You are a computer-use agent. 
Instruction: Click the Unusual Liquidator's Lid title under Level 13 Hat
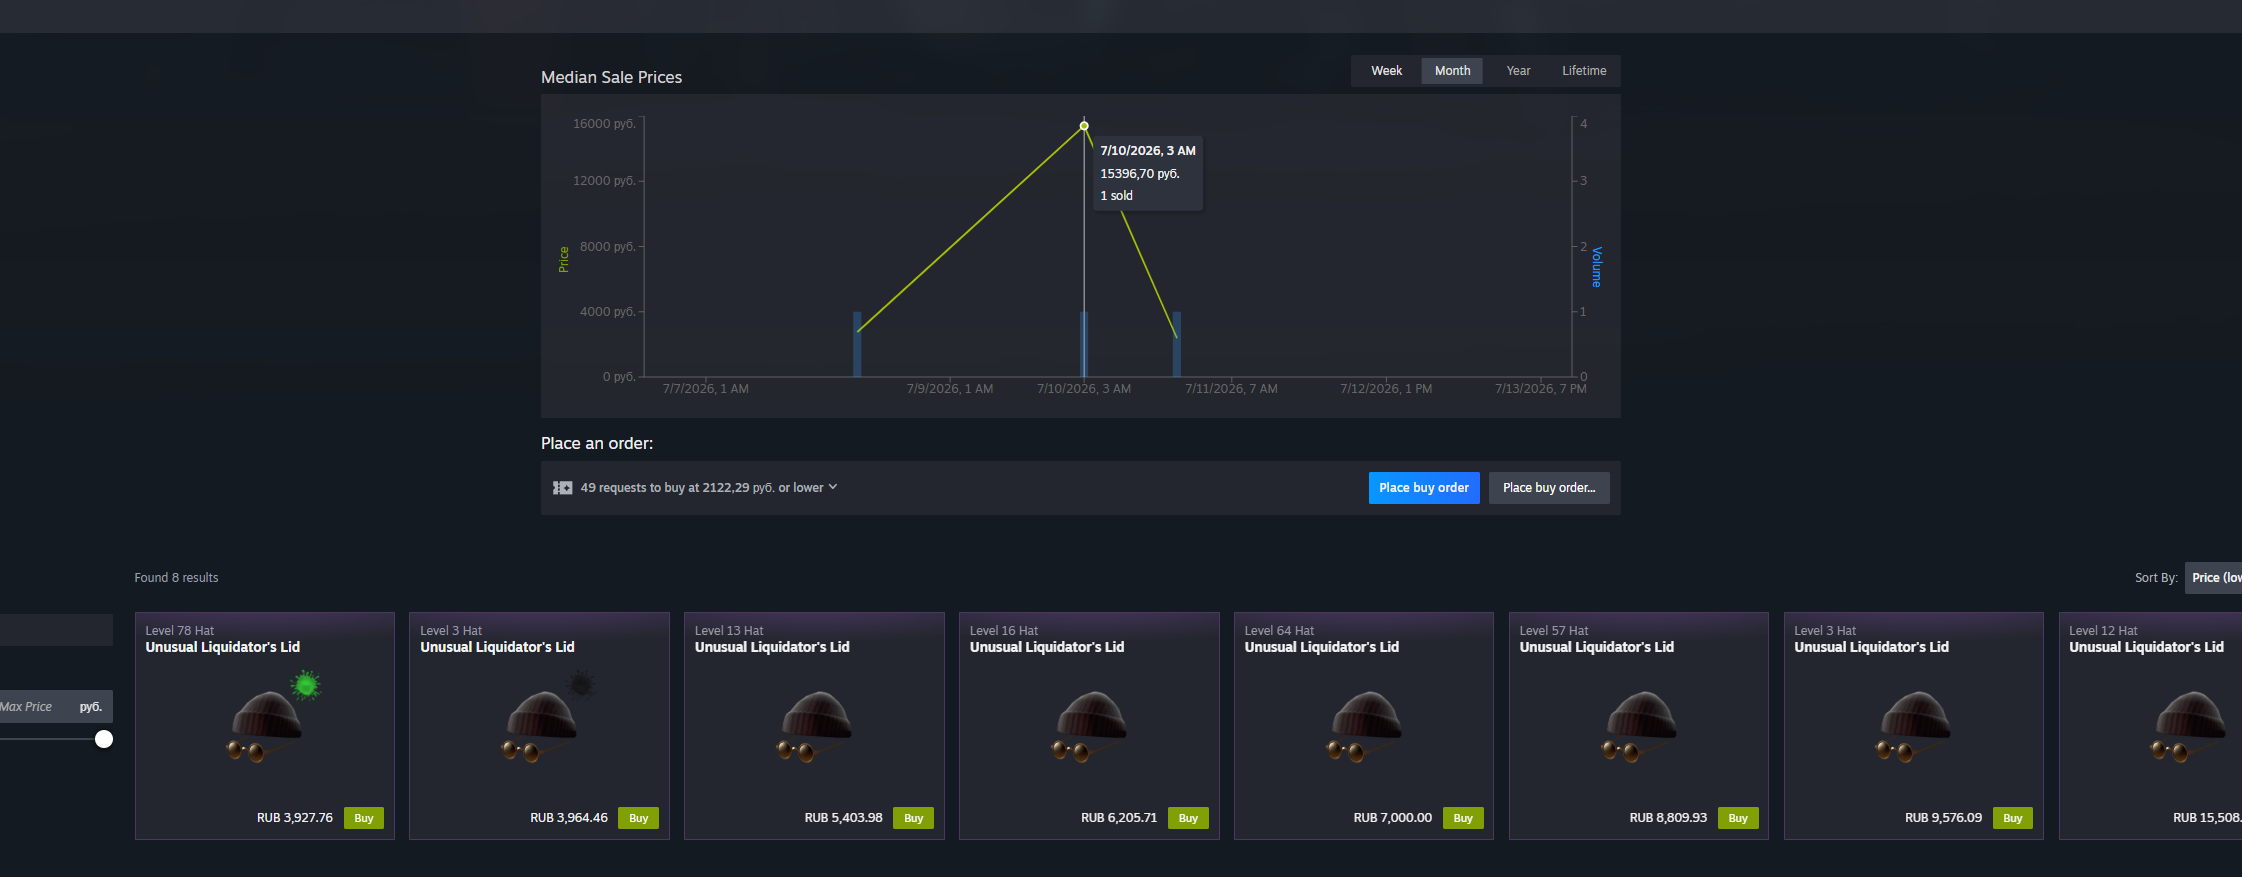(x=772, y=647)
